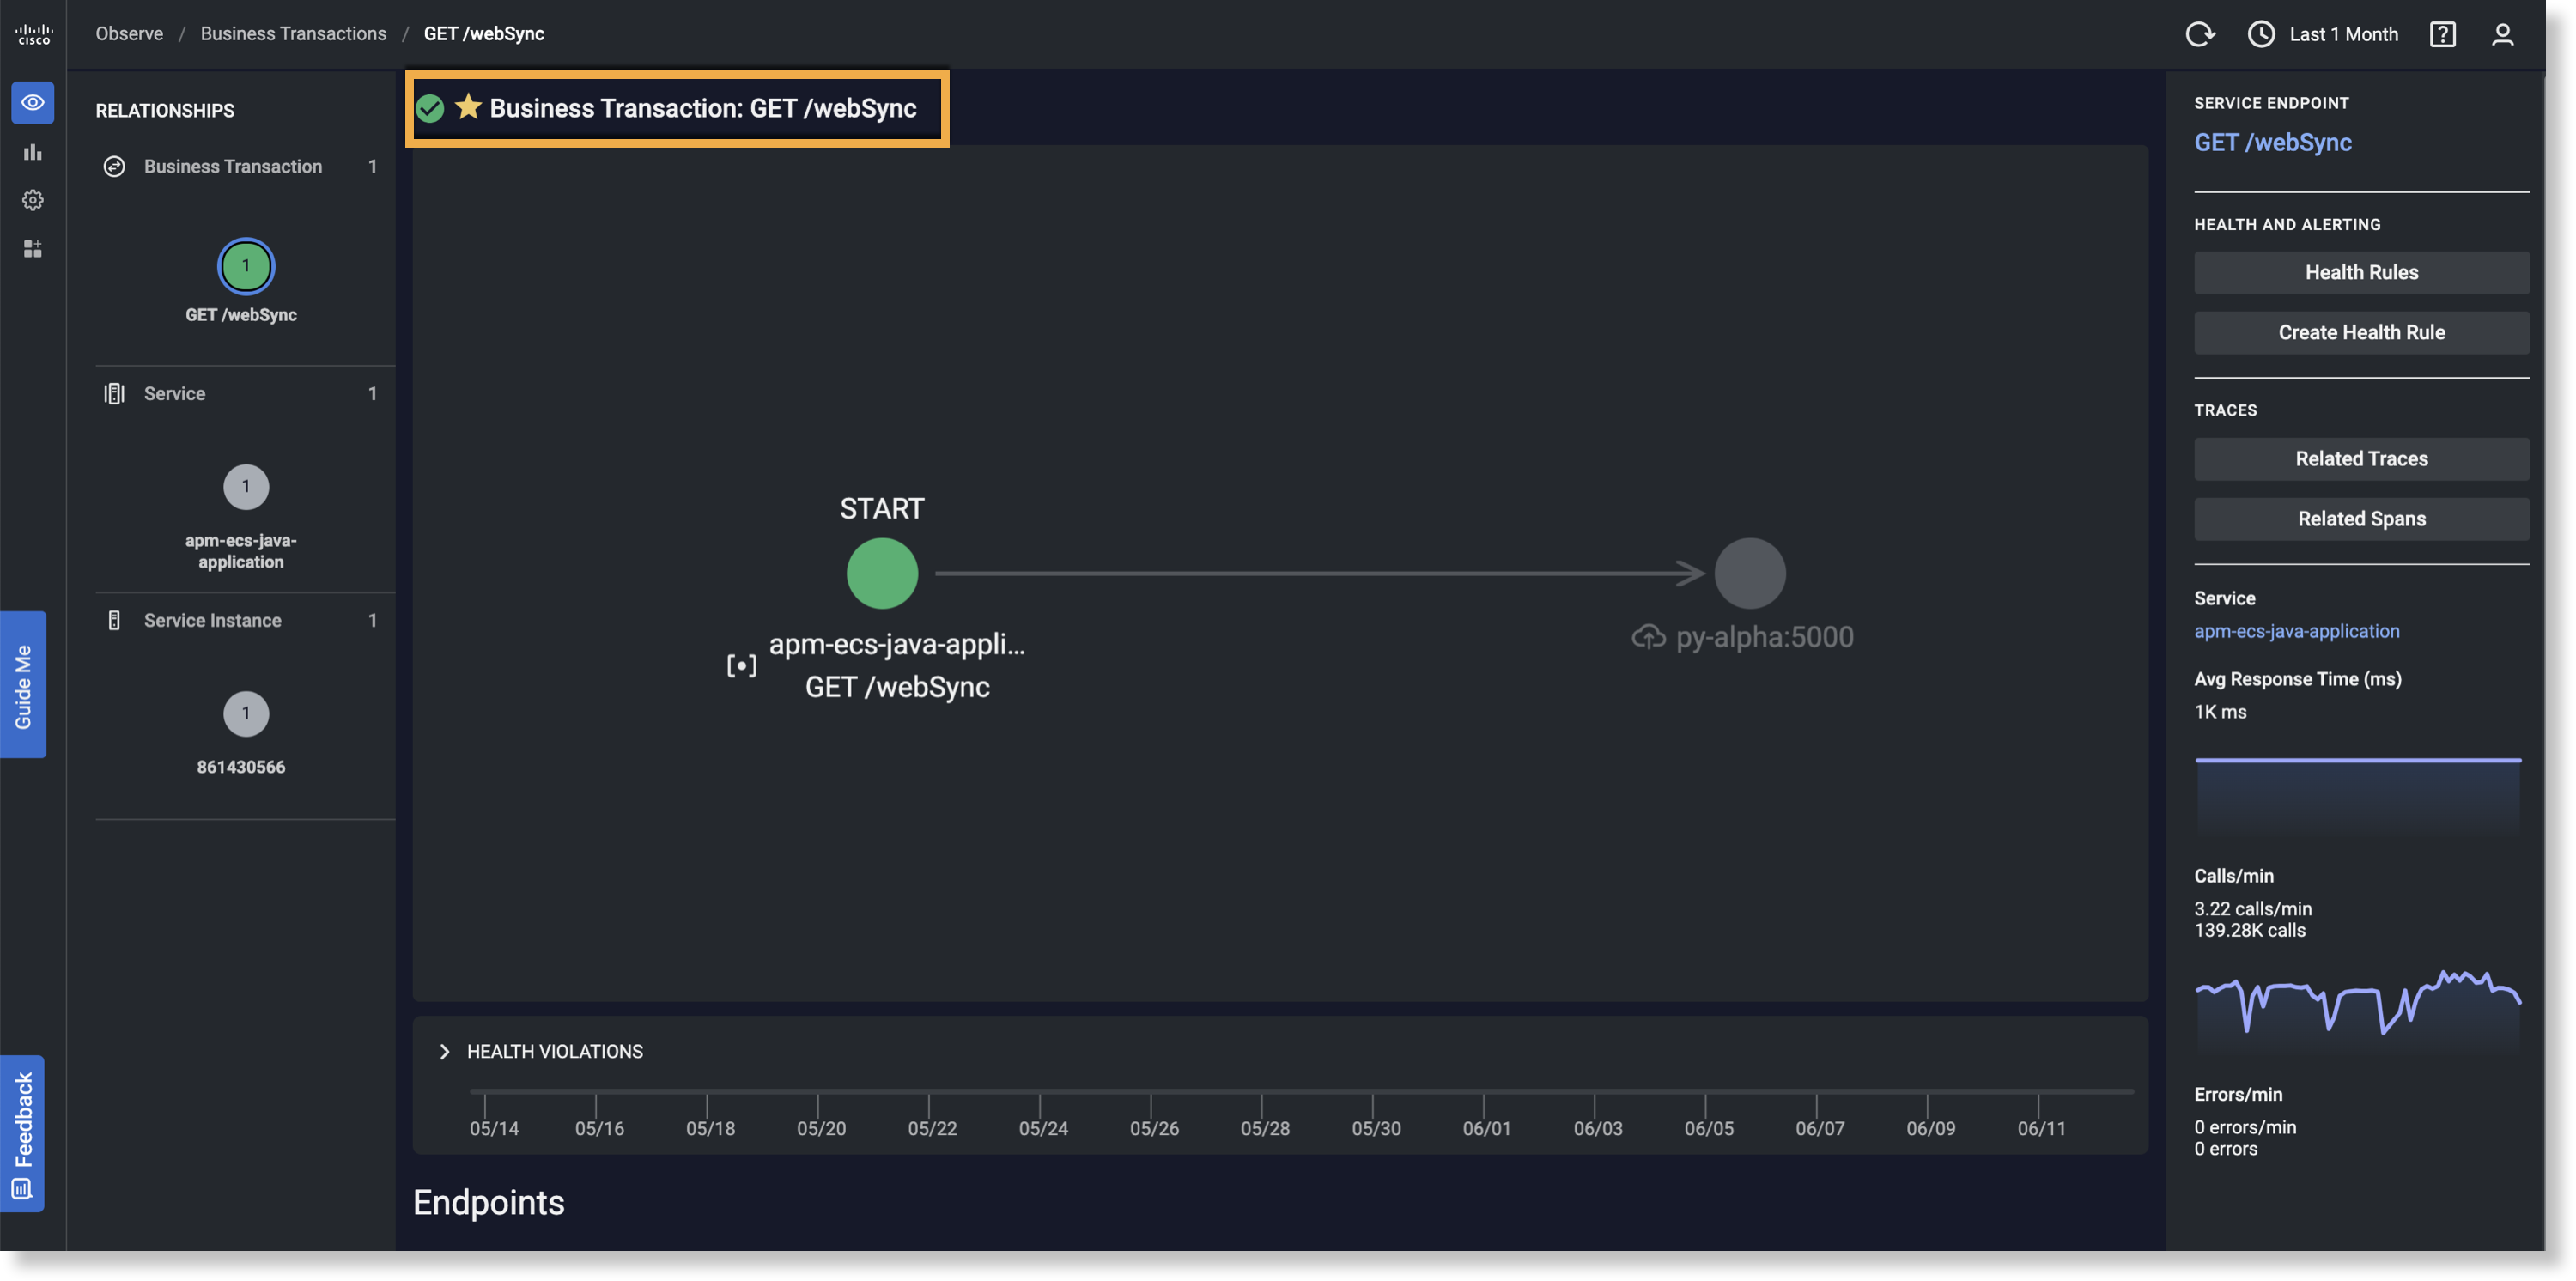This screenshot has height=1281, width=2576.
Task: Open the Feedback side tab
Action: click(23, 1134)
